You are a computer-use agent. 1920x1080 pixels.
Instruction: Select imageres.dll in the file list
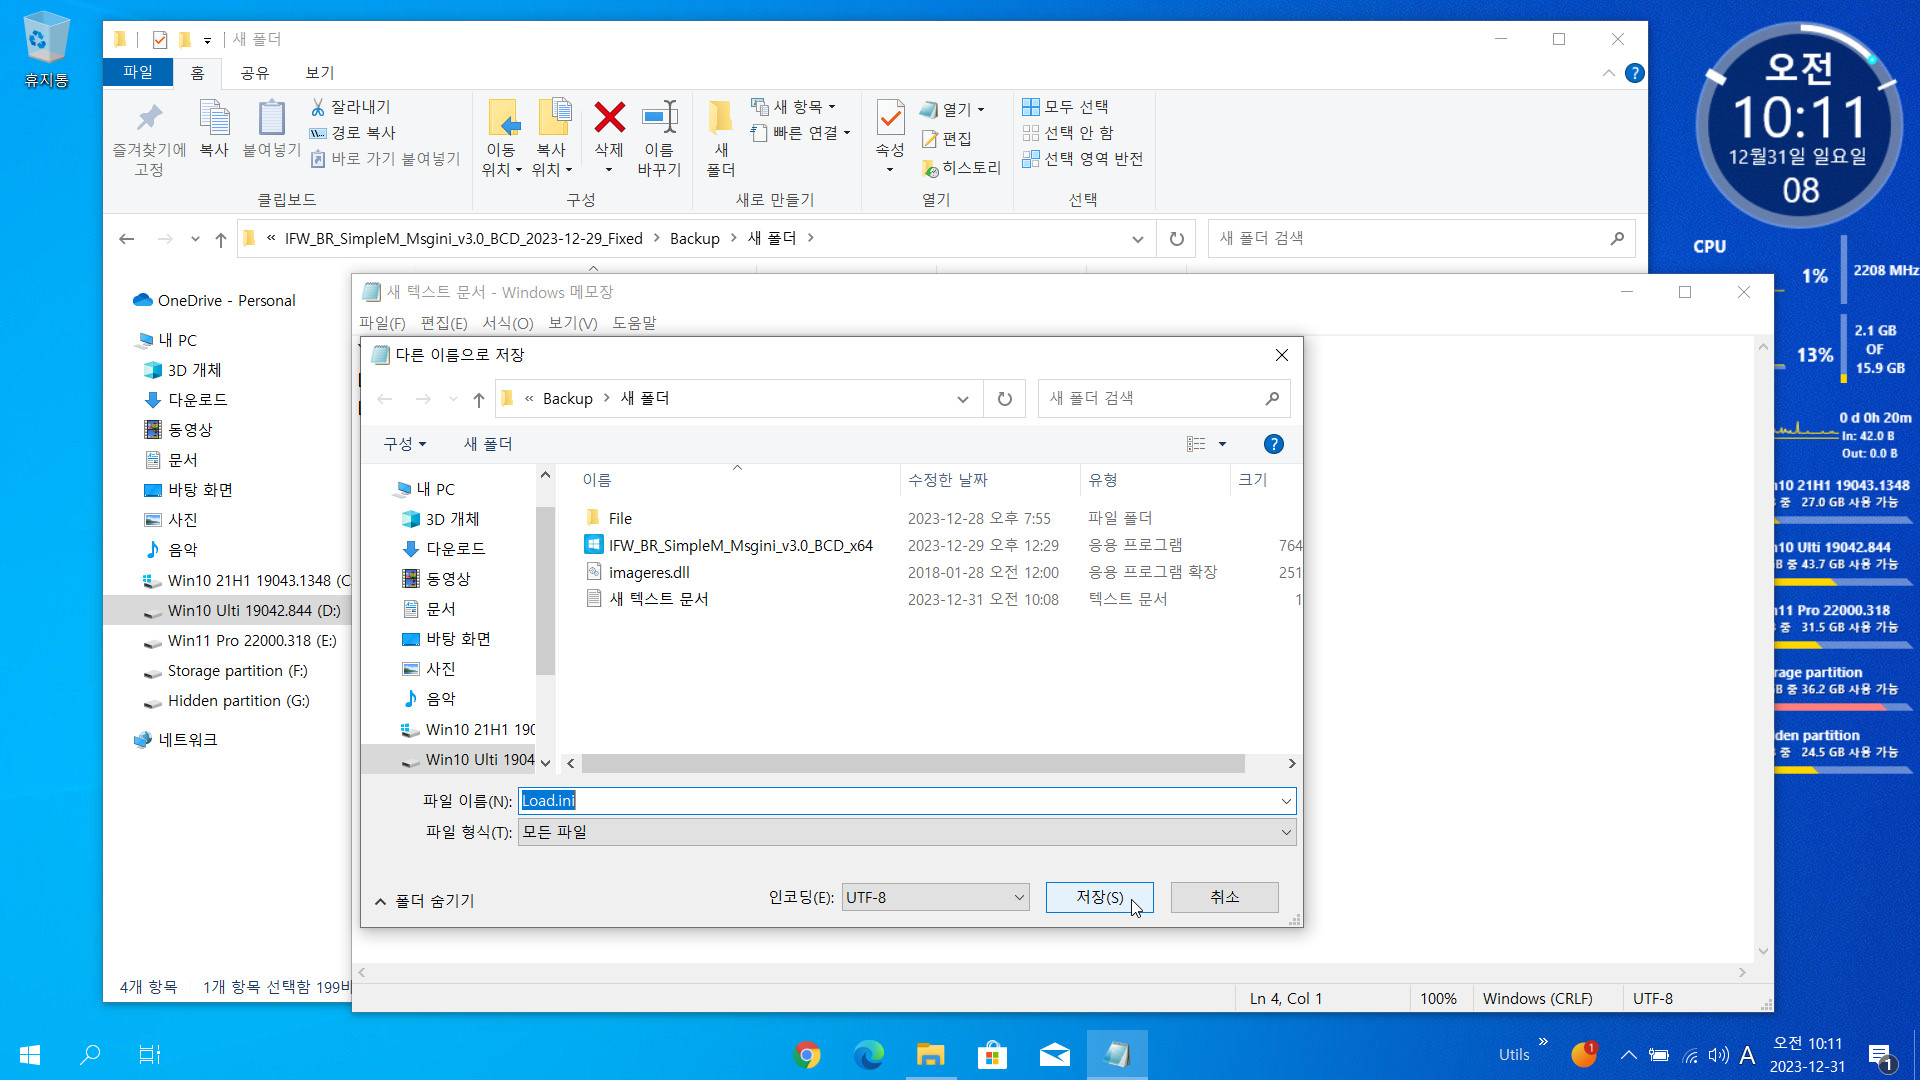point(649,572)
